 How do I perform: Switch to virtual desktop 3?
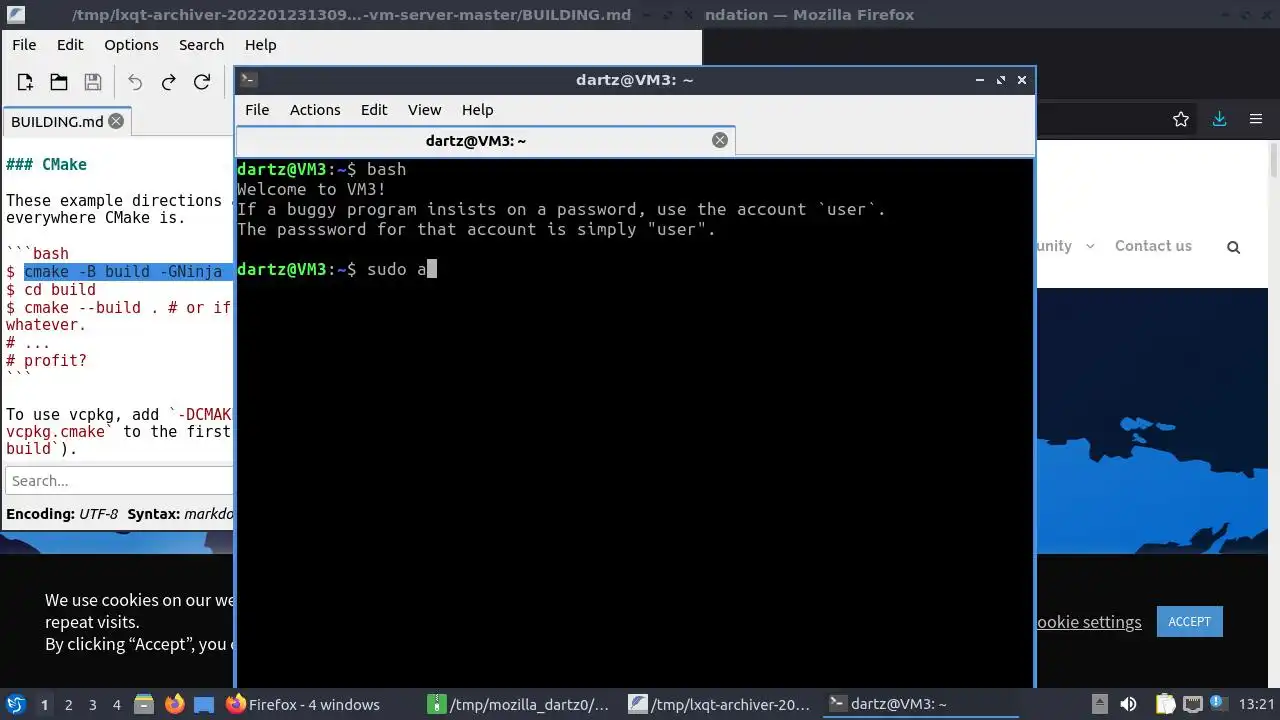pos(92,705)
